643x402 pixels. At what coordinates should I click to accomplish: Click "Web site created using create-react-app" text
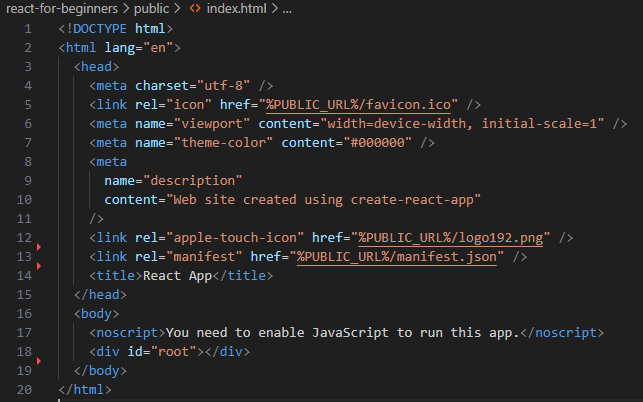(x=324, y=200)
